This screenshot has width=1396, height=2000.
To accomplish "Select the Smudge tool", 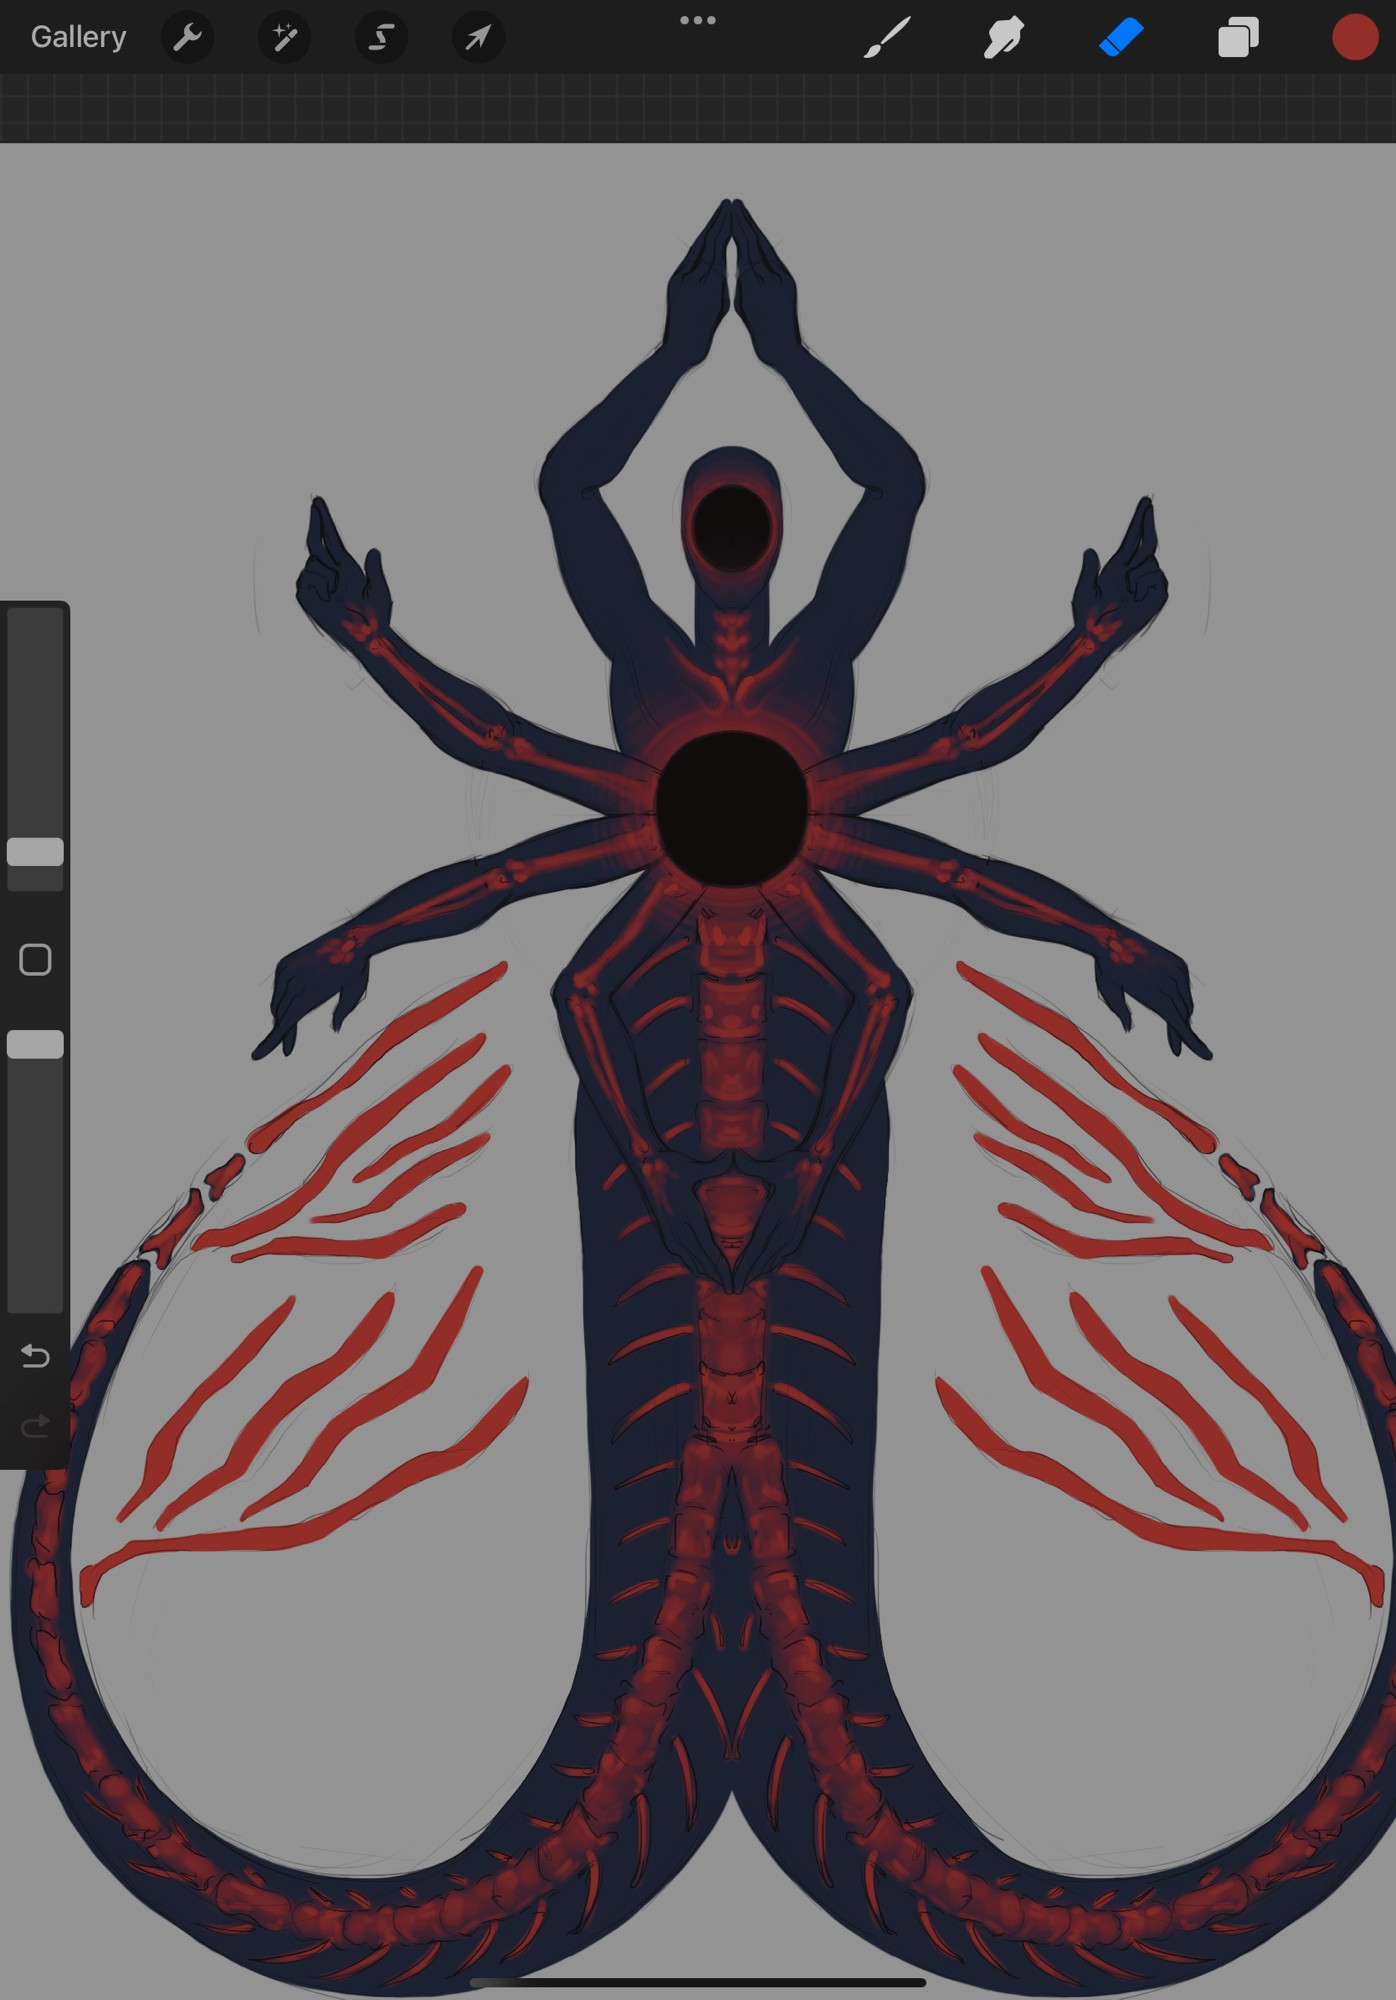I will click(x=1004, y=38).
